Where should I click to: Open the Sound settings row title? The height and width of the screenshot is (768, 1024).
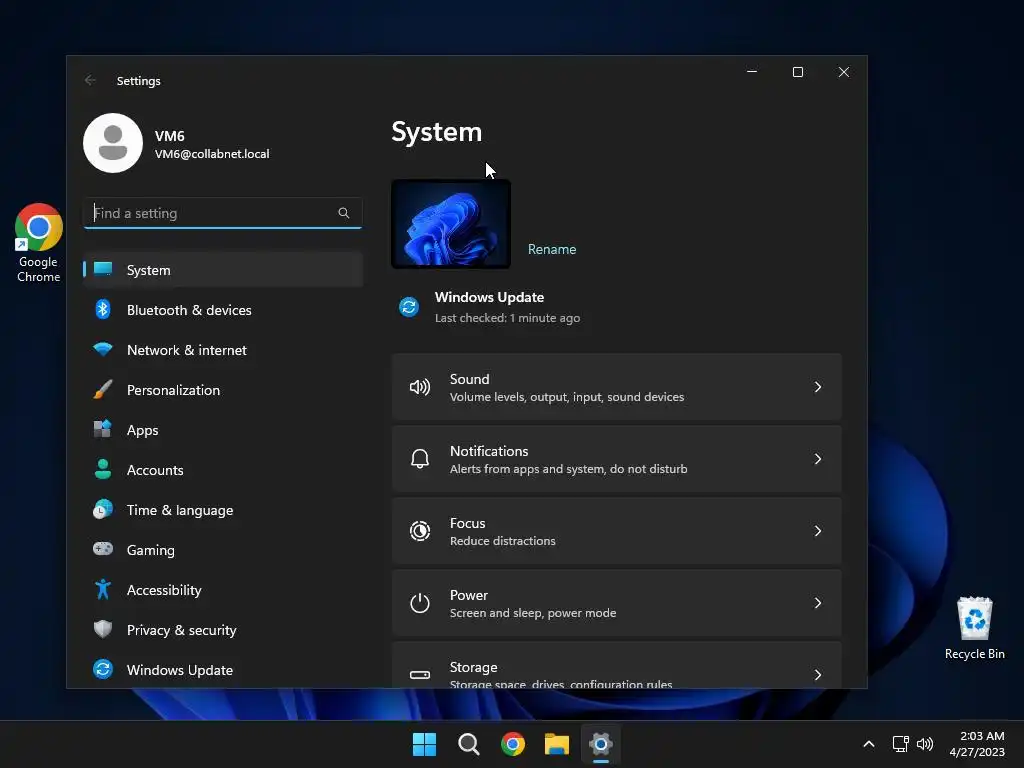tap(470, 379)
